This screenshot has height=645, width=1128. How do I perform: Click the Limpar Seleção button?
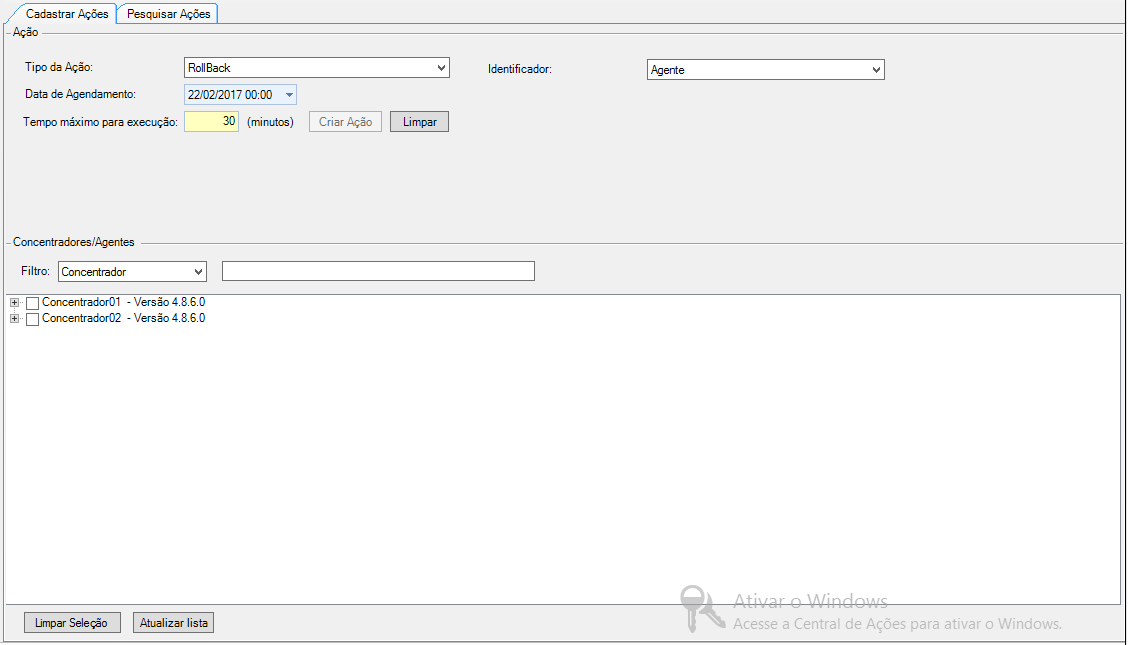[72, 623]
